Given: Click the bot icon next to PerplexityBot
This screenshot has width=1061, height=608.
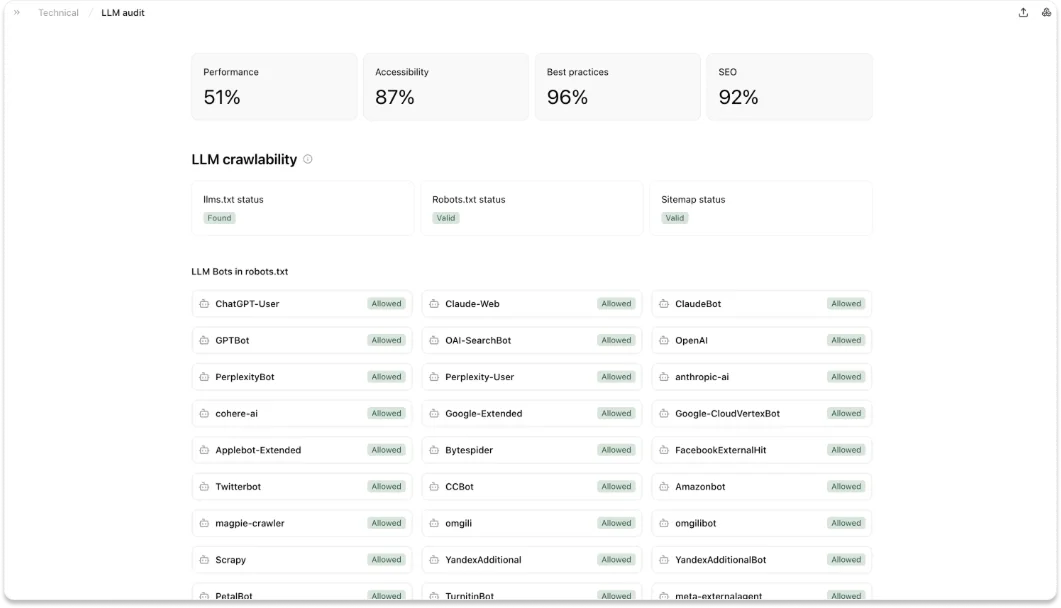Looking at the screenshot, I should [x=204, y=377].
